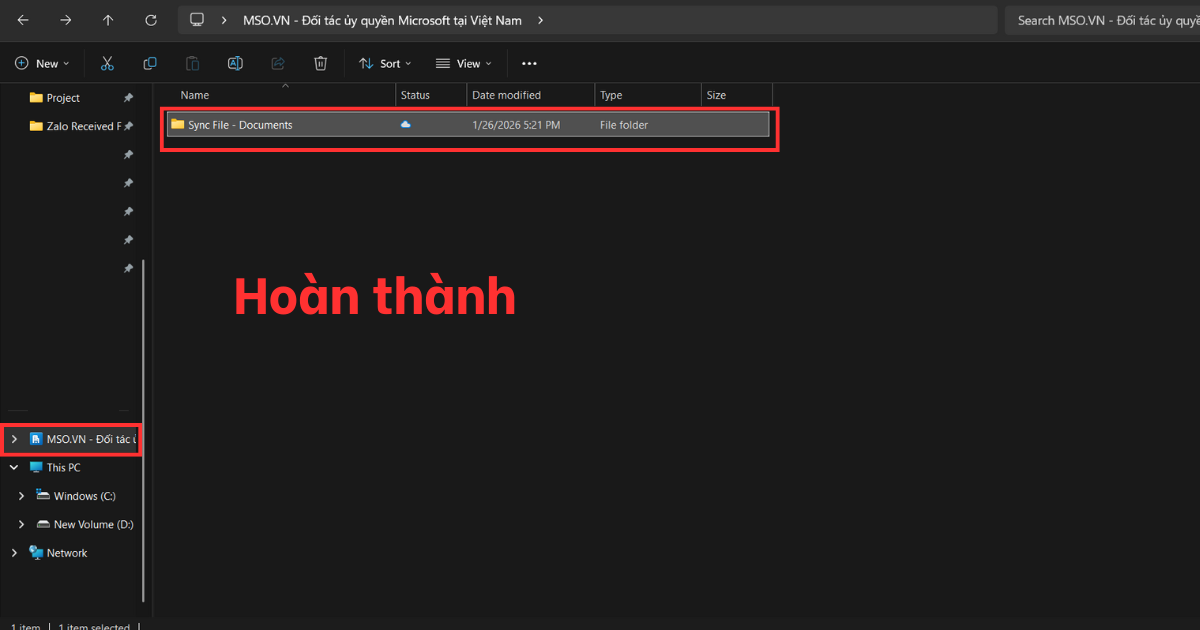Expand the Sort options dropdown
The width and height of the screenshot is (1200, 630).
click(x=385, y=63)
